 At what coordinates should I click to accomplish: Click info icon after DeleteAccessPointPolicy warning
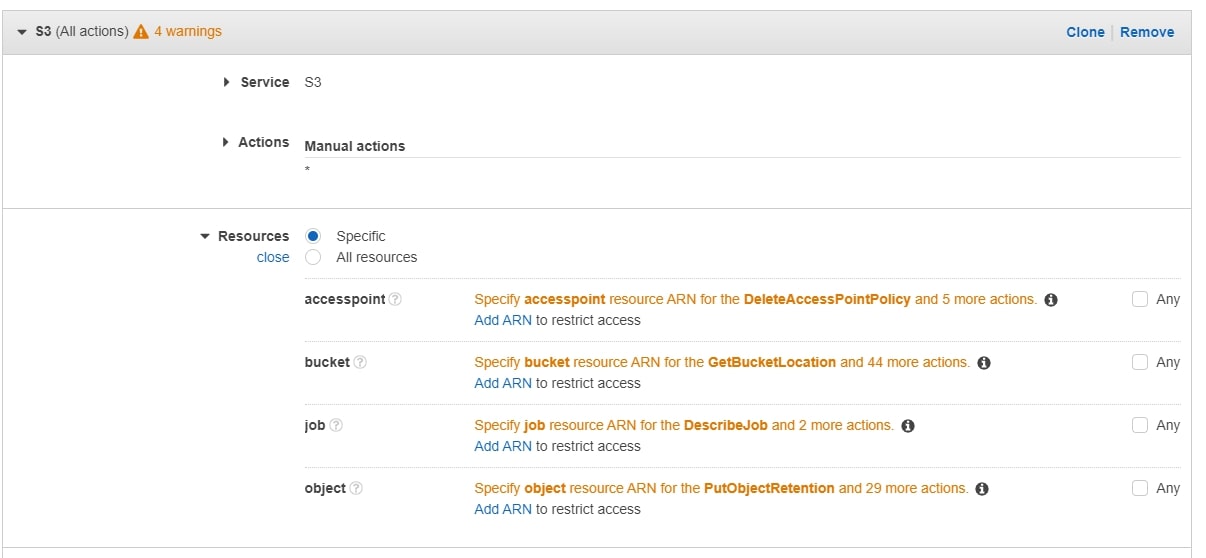tap(1051, 300)
